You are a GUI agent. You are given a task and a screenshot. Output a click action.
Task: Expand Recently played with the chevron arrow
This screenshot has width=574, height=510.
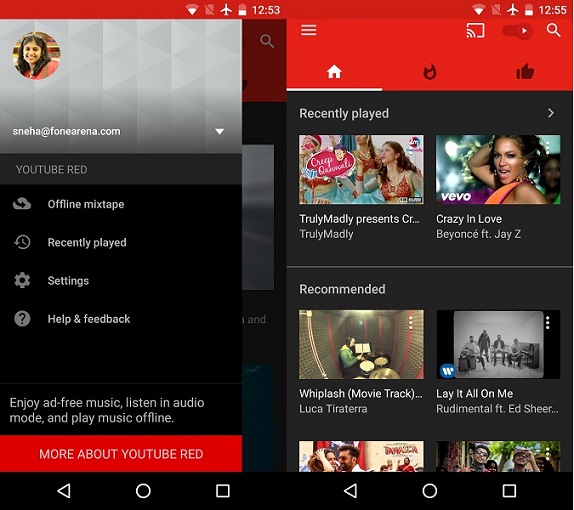pyautogui.click(x=551, y=113)
